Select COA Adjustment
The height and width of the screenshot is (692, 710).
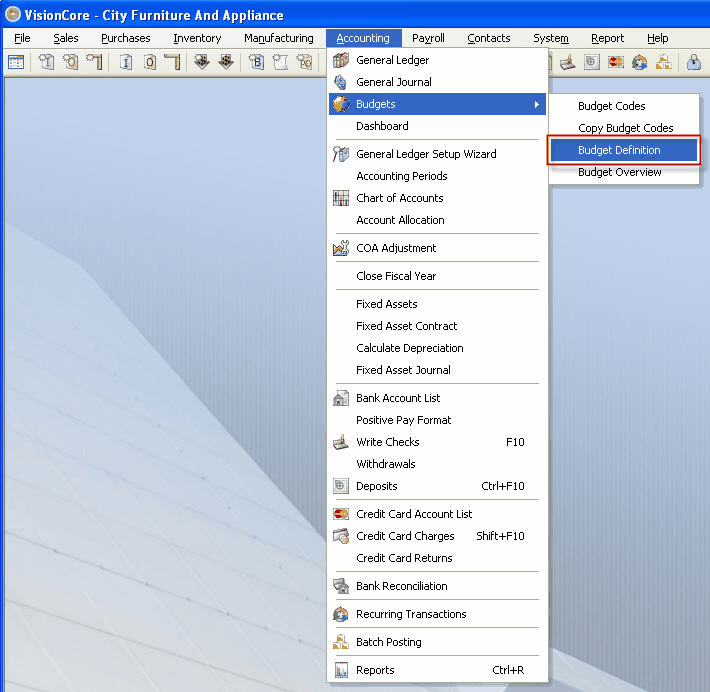click(x=437, y=248)
